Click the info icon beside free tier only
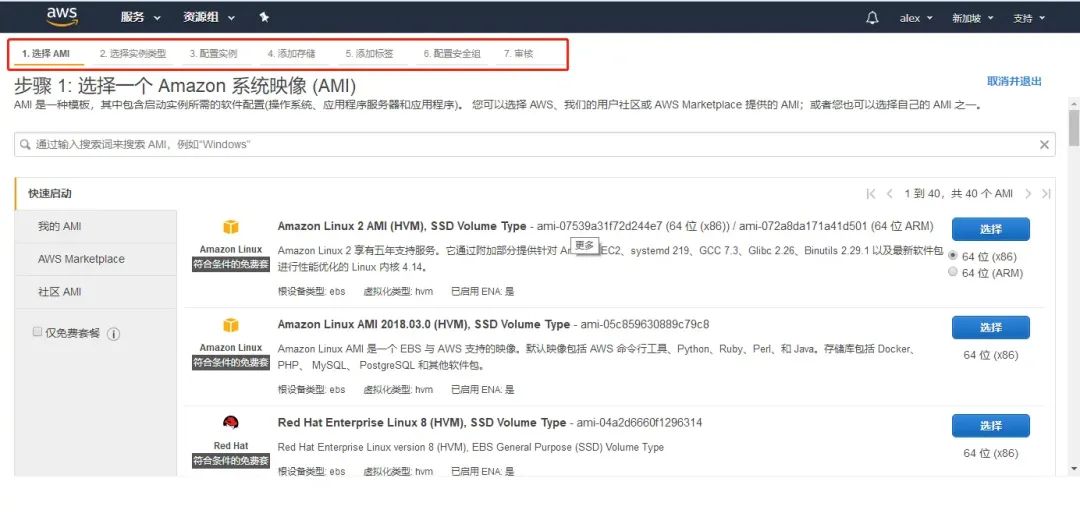The width and height of the screenshot is (1080, 524). 114,334
